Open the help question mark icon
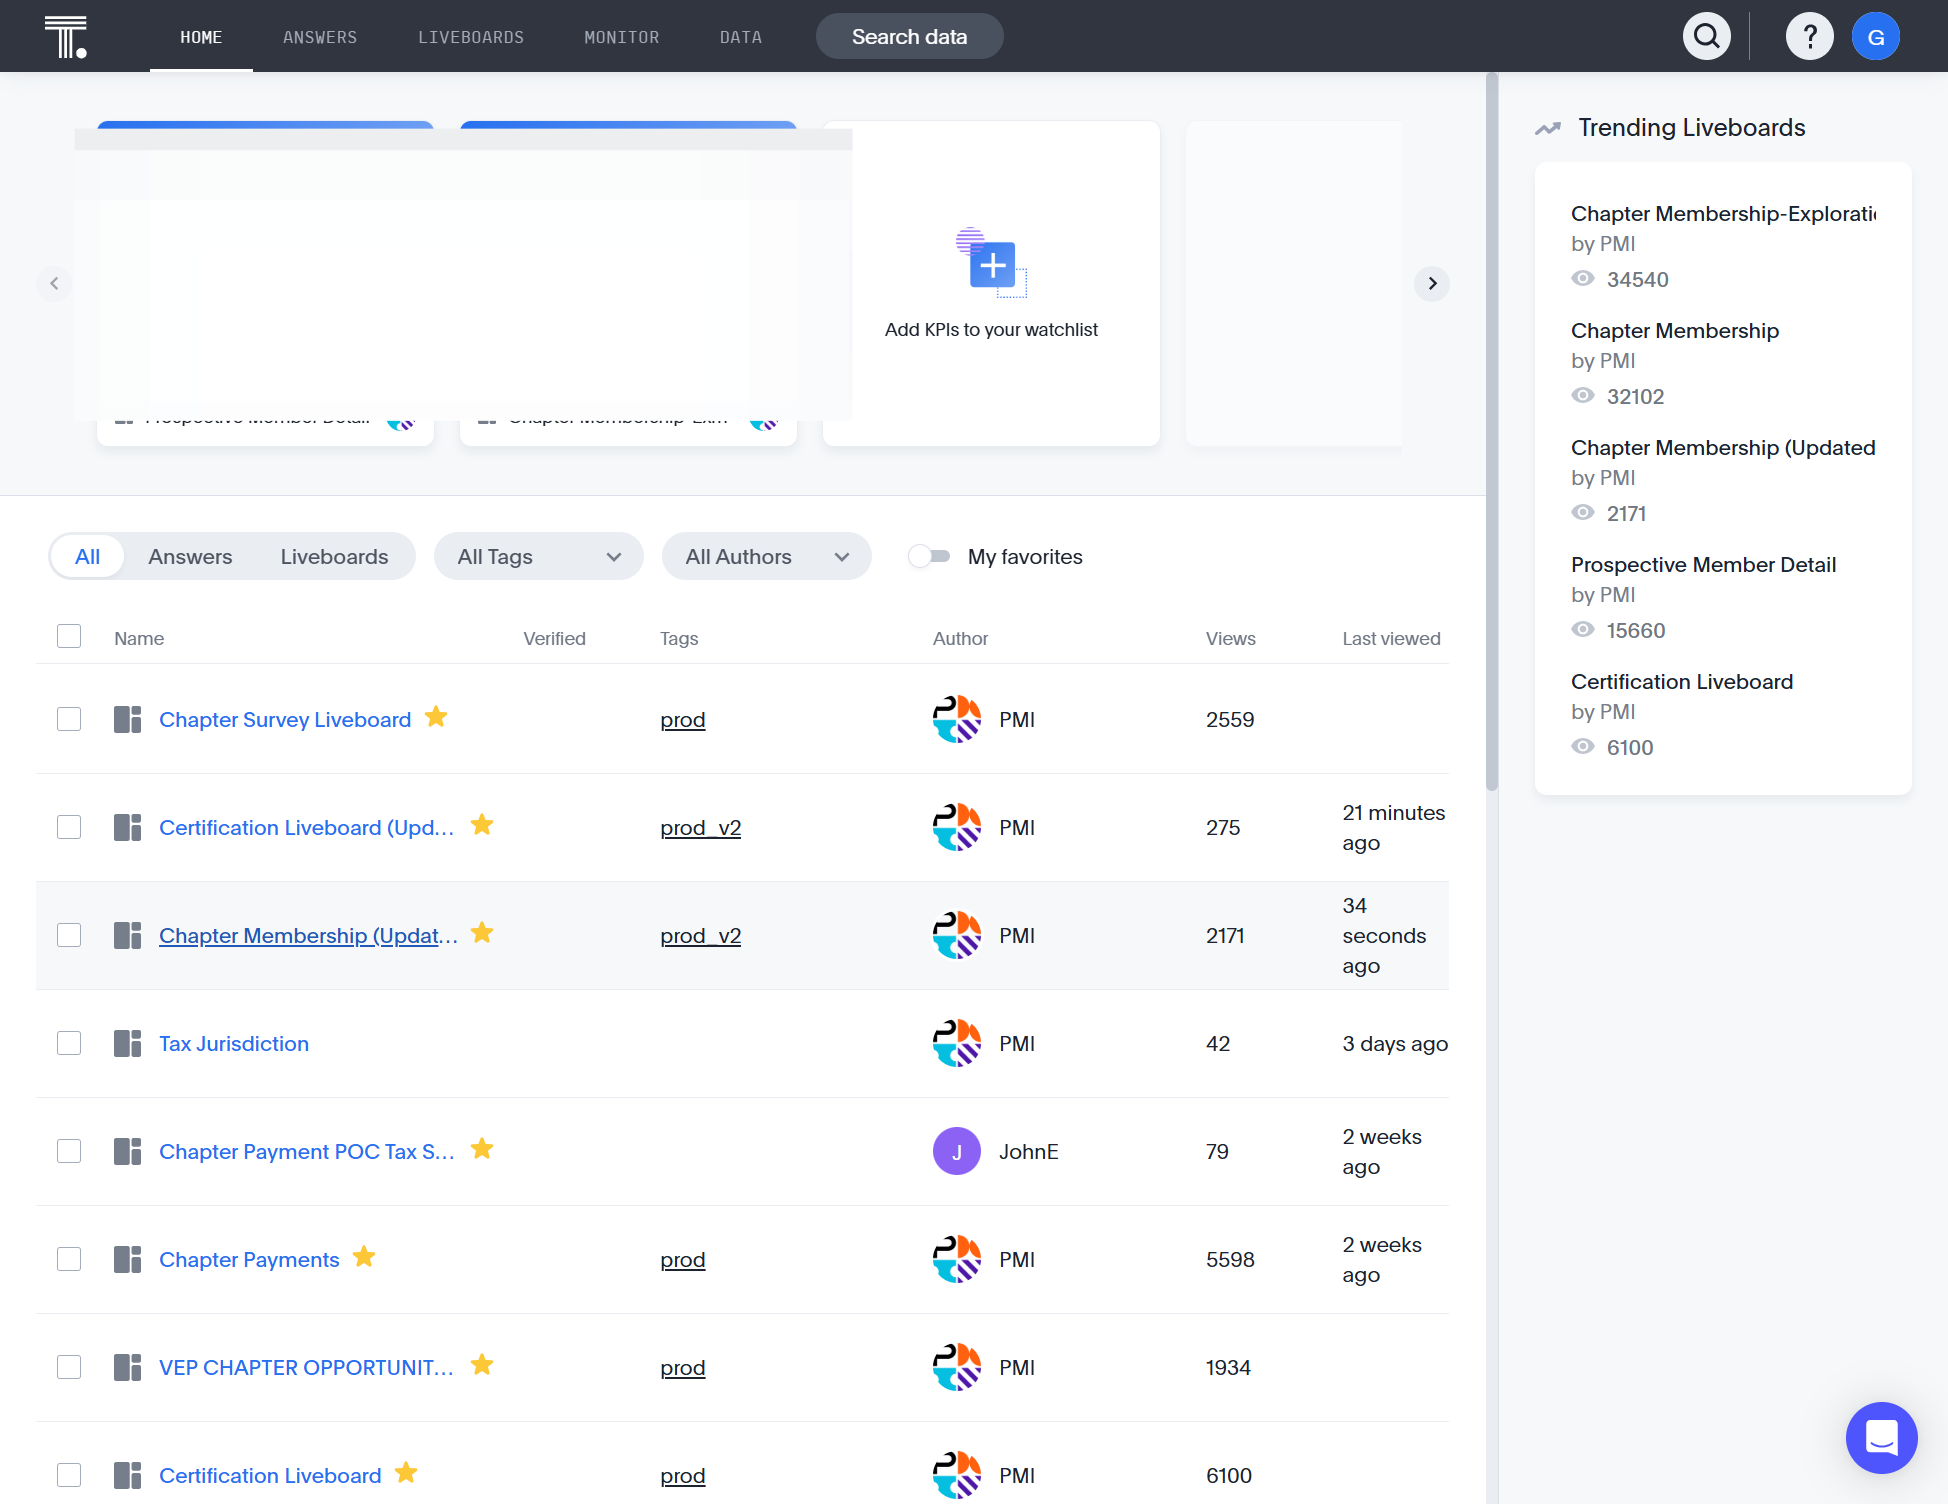 click(1810, 37)
